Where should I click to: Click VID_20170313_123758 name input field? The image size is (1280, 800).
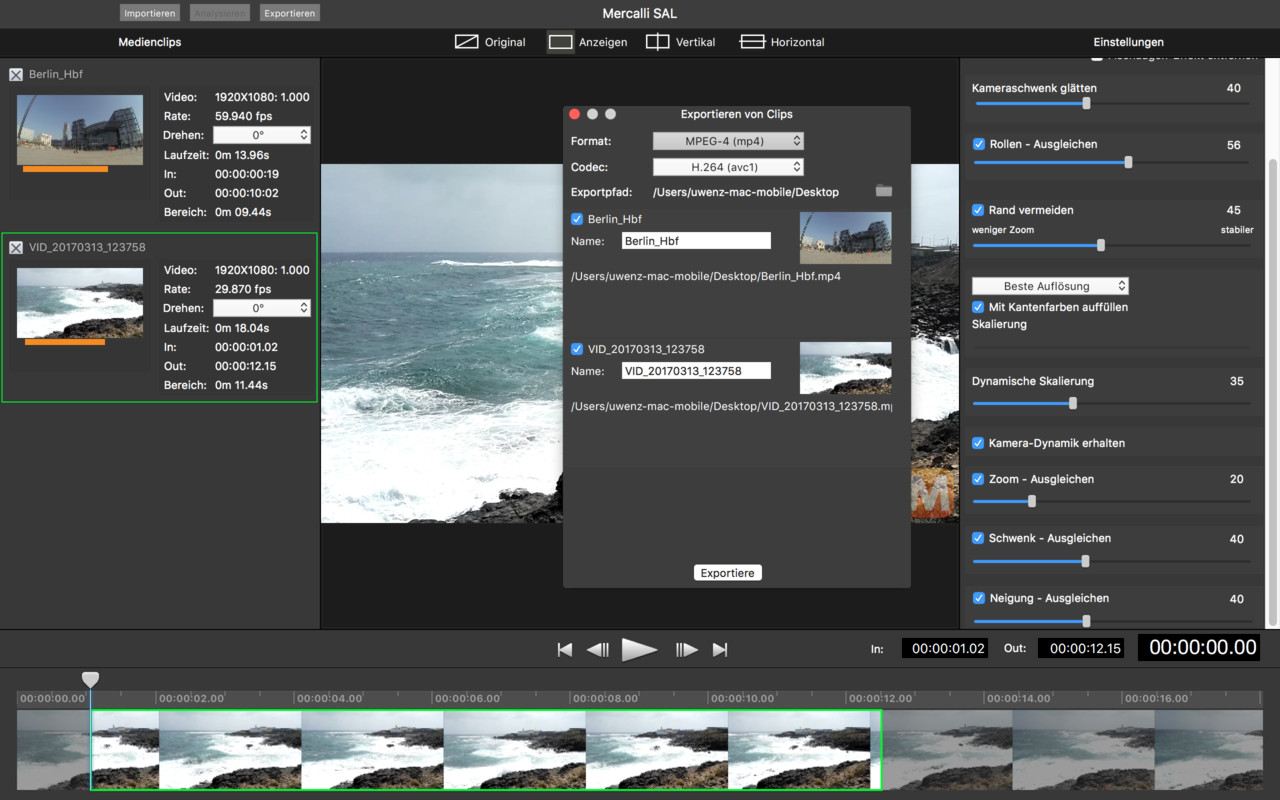(696, 371)
